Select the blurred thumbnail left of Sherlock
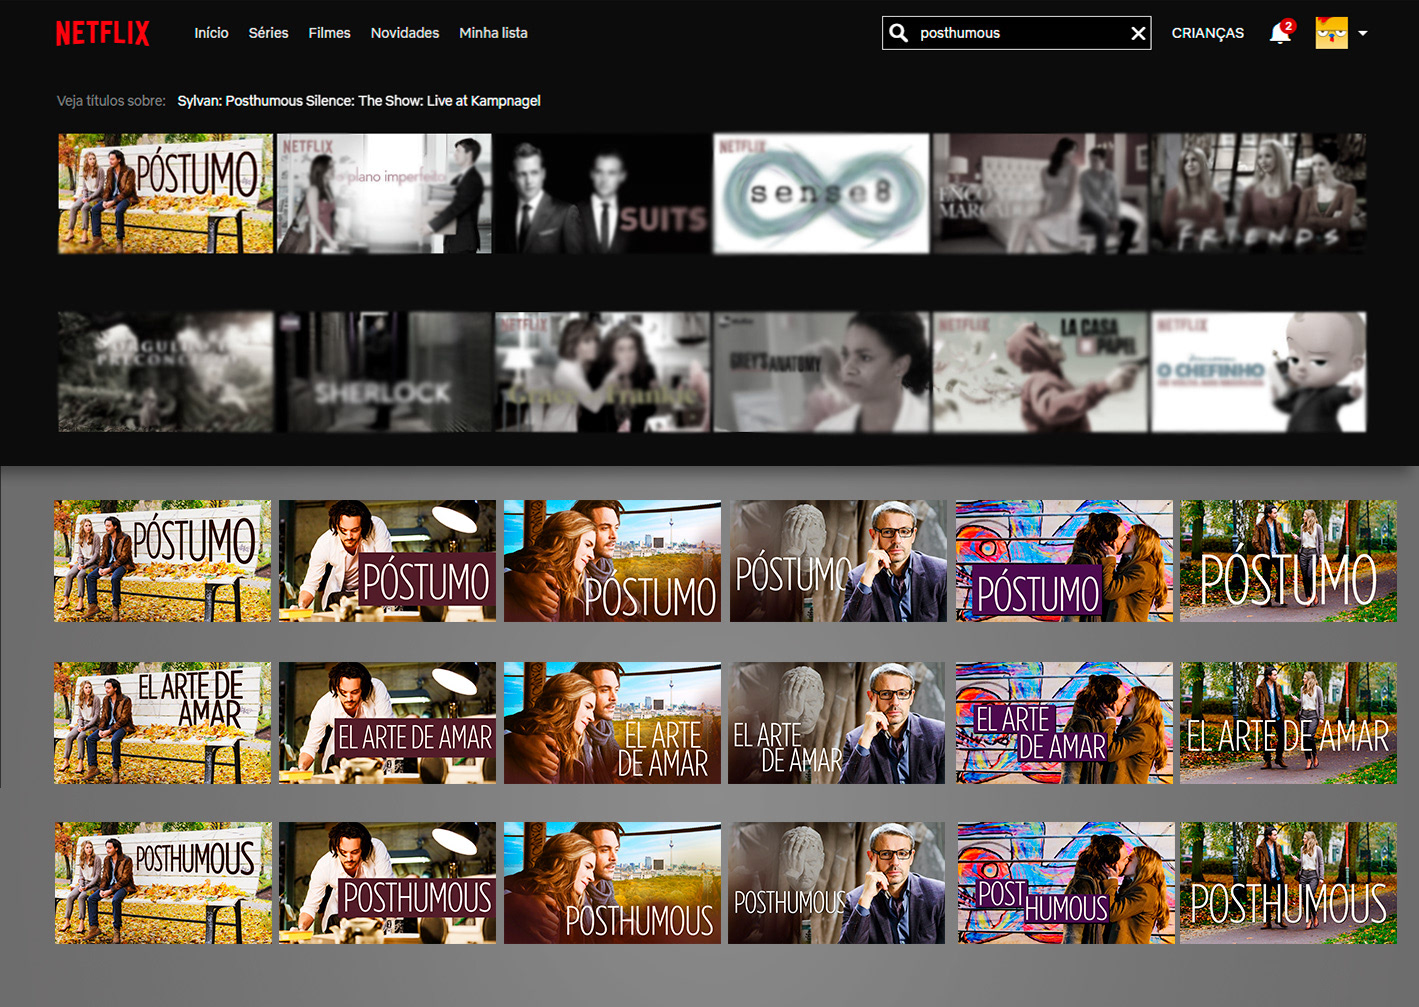The height and width of the screenshot is (1007, 1419). pos(165,372)
